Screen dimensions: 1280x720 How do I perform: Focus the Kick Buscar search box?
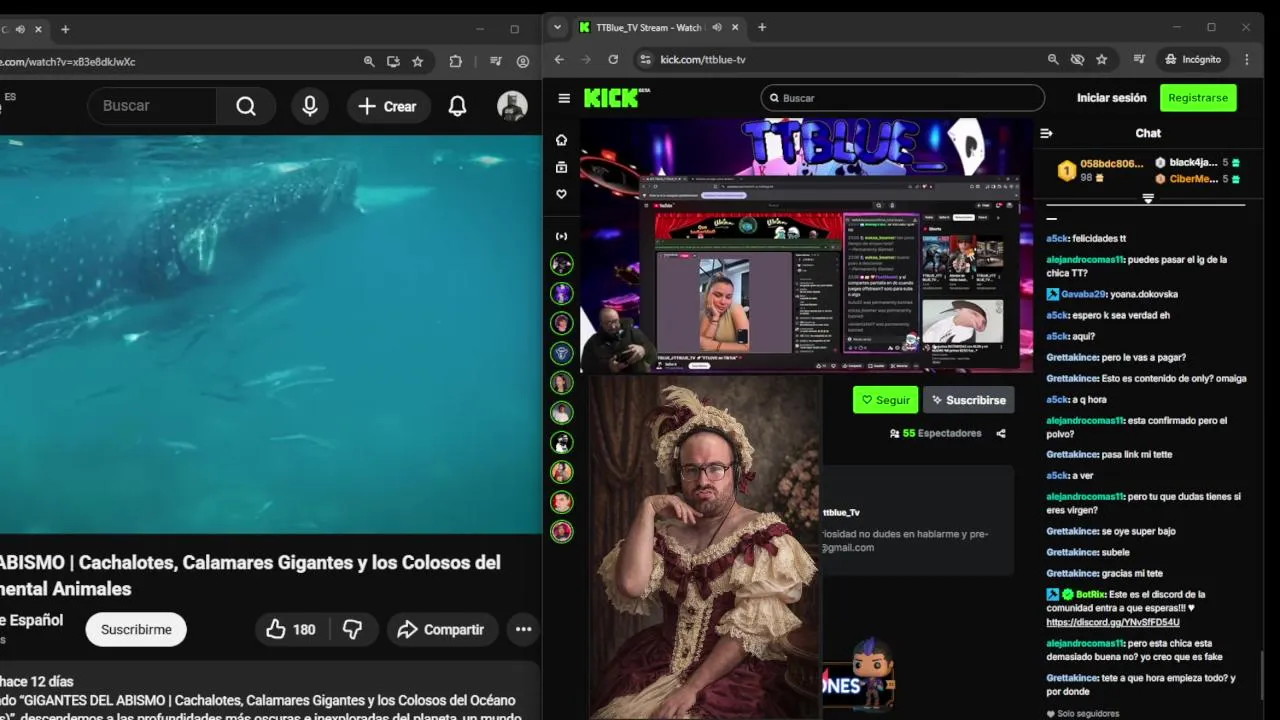point(903,98)
